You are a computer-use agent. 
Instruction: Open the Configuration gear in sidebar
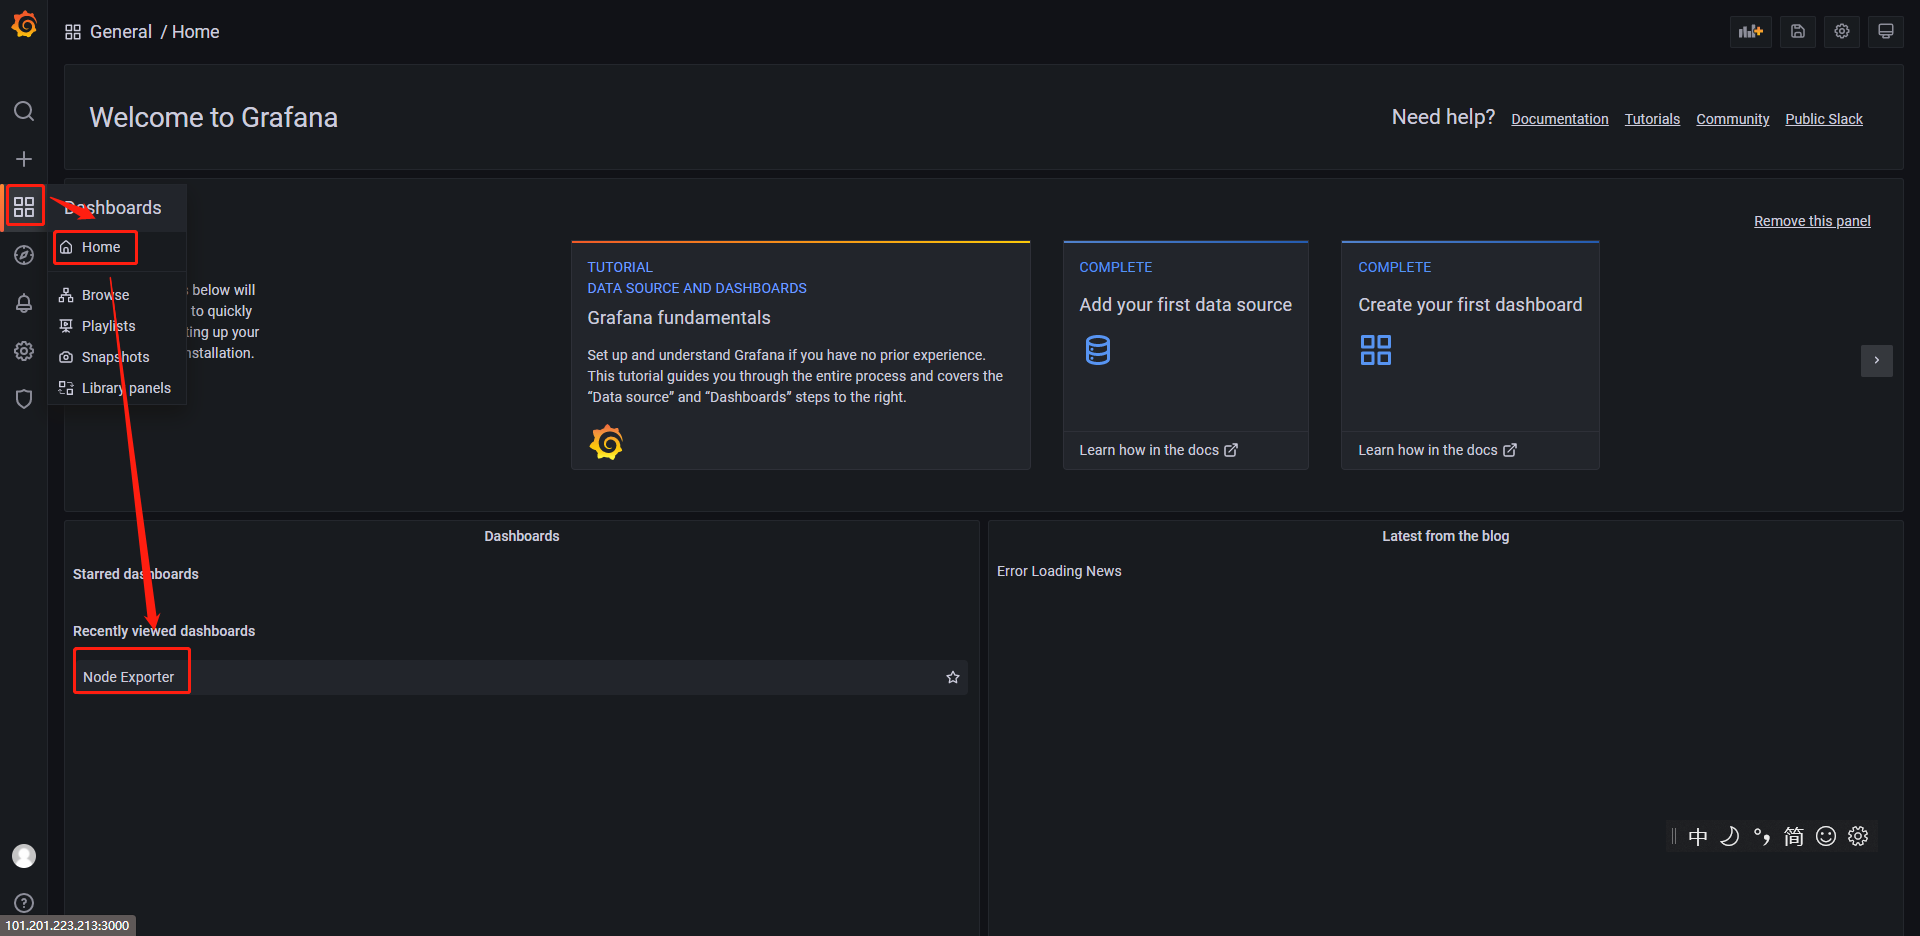24,351
